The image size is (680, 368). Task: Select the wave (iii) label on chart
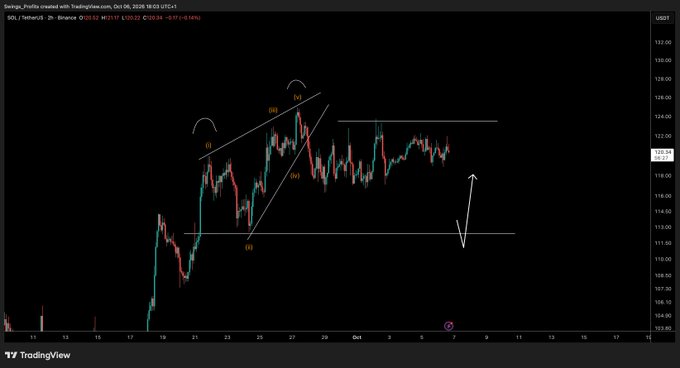point(273,110)
